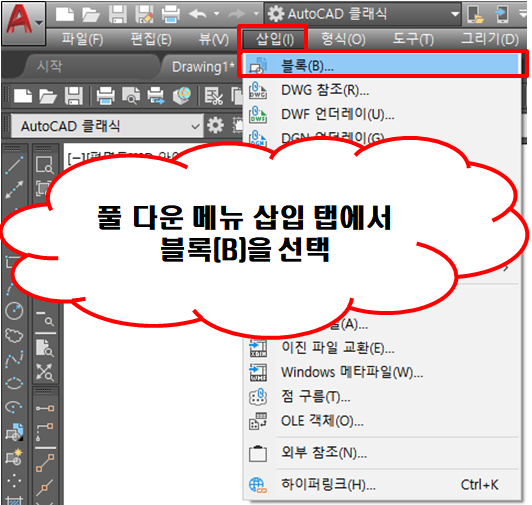Viewport: 532px width, 505px height.
Task: Open the 뷰(V) menu
Action: pyautogui.click(x=214, y=39)
